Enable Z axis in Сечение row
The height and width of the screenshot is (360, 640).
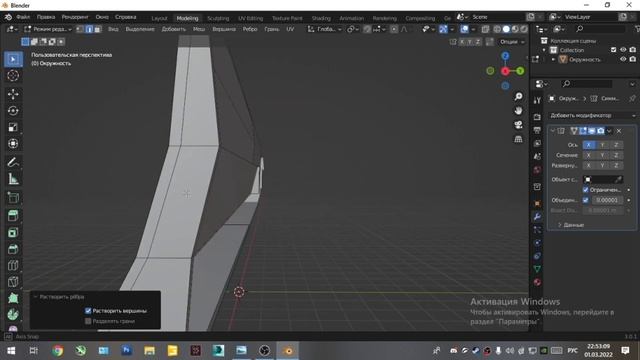pyautogui.click(x=616, y=155)
